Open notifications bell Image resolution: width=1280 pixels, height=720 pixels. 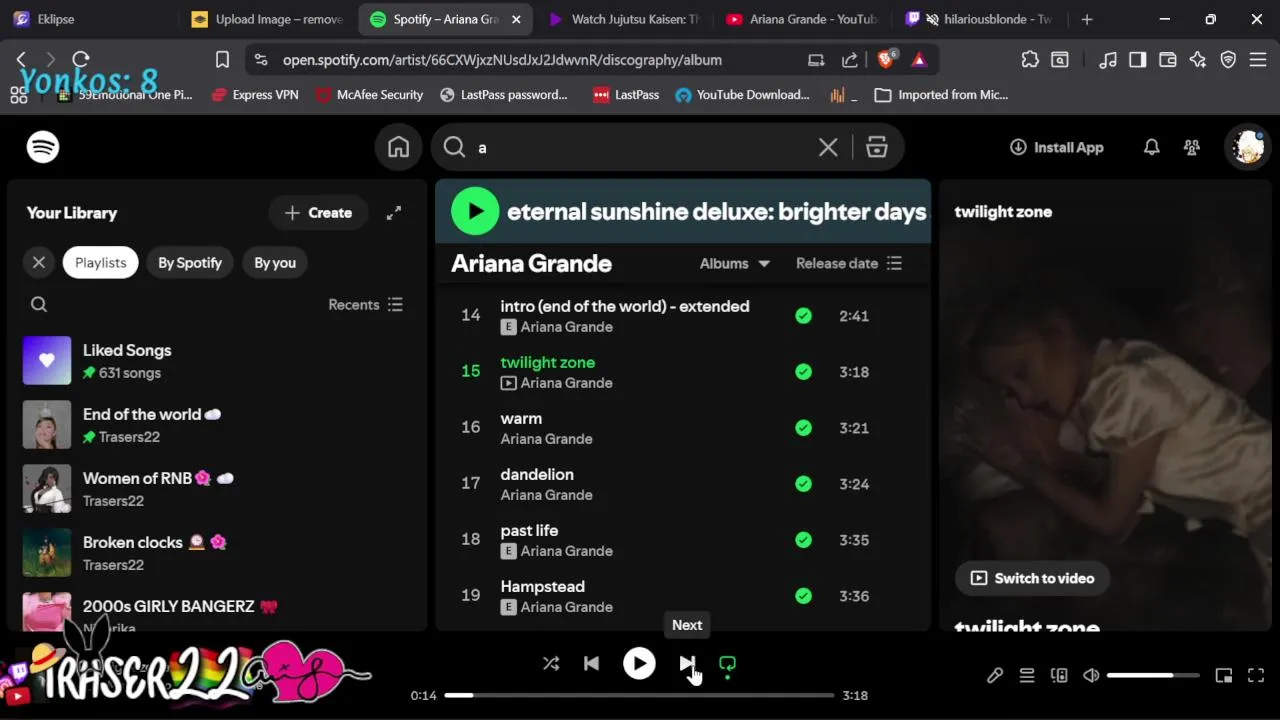[x=1152, y=147]
